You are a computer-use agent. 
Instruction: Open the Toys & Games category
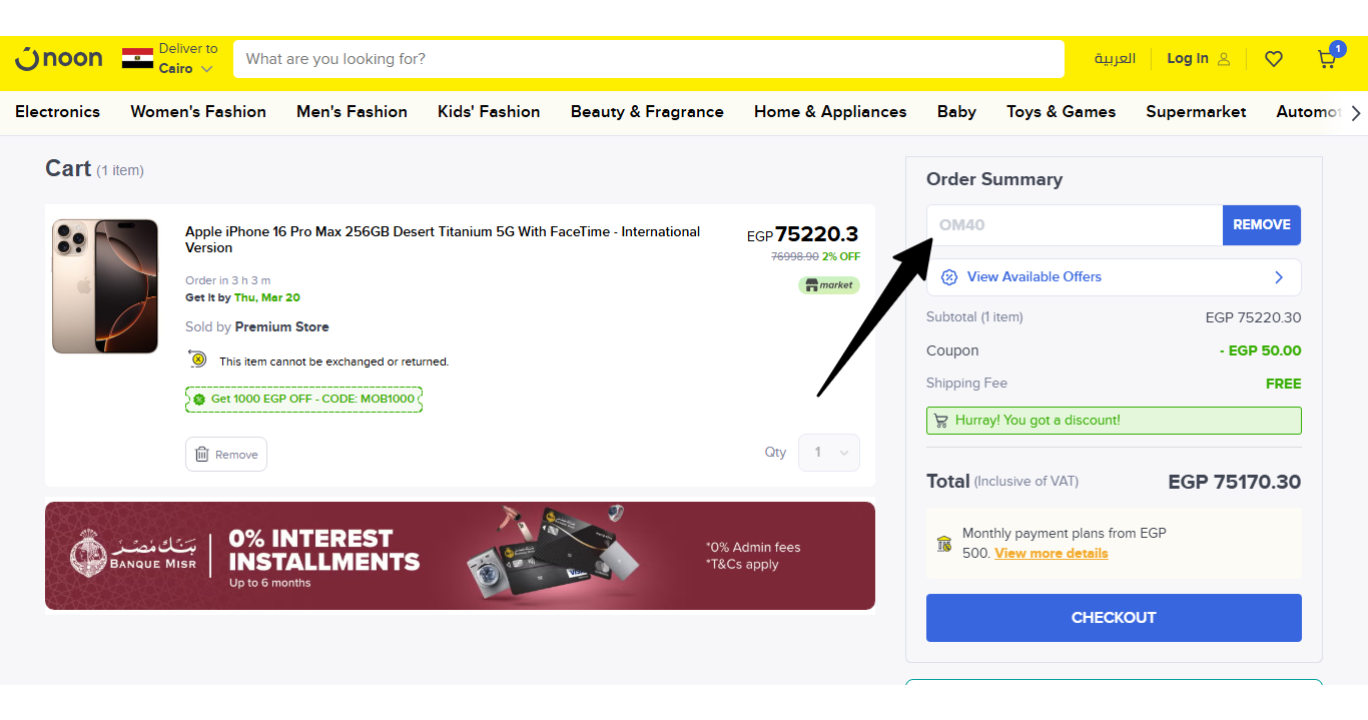point(1061,112)
